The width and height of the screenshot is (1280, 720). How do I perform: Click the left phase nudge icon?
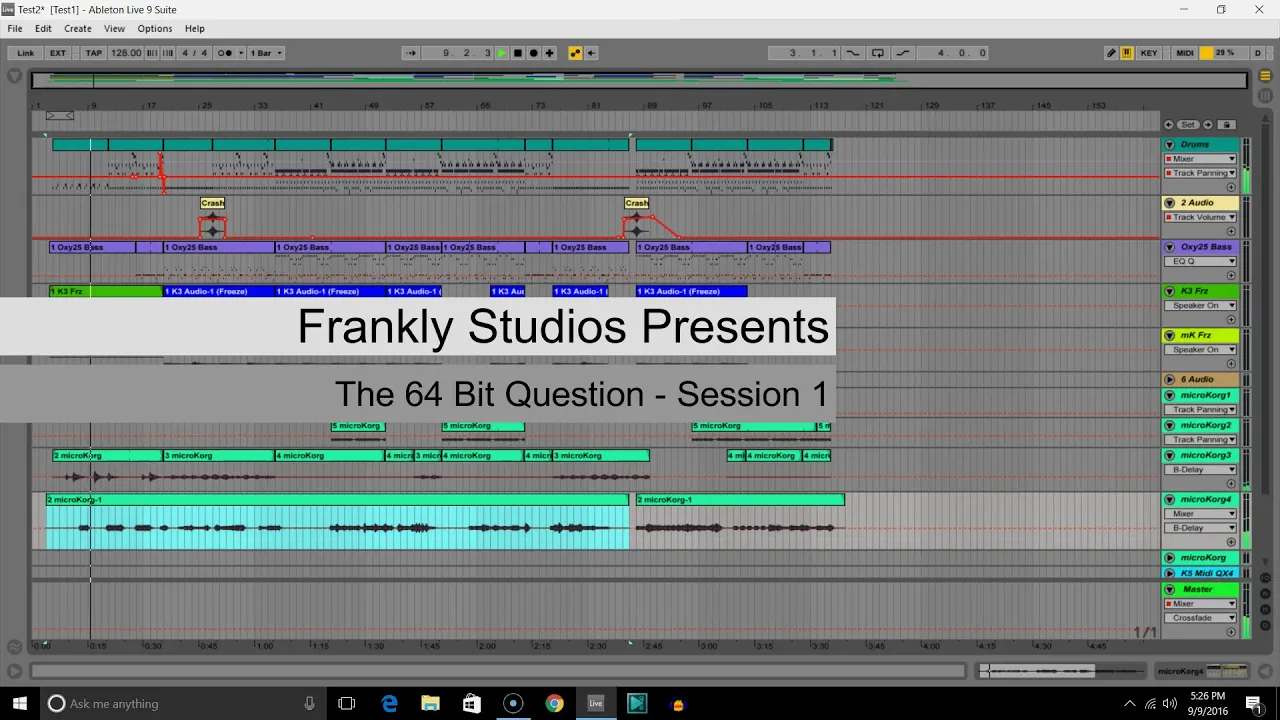pos(153,53)
